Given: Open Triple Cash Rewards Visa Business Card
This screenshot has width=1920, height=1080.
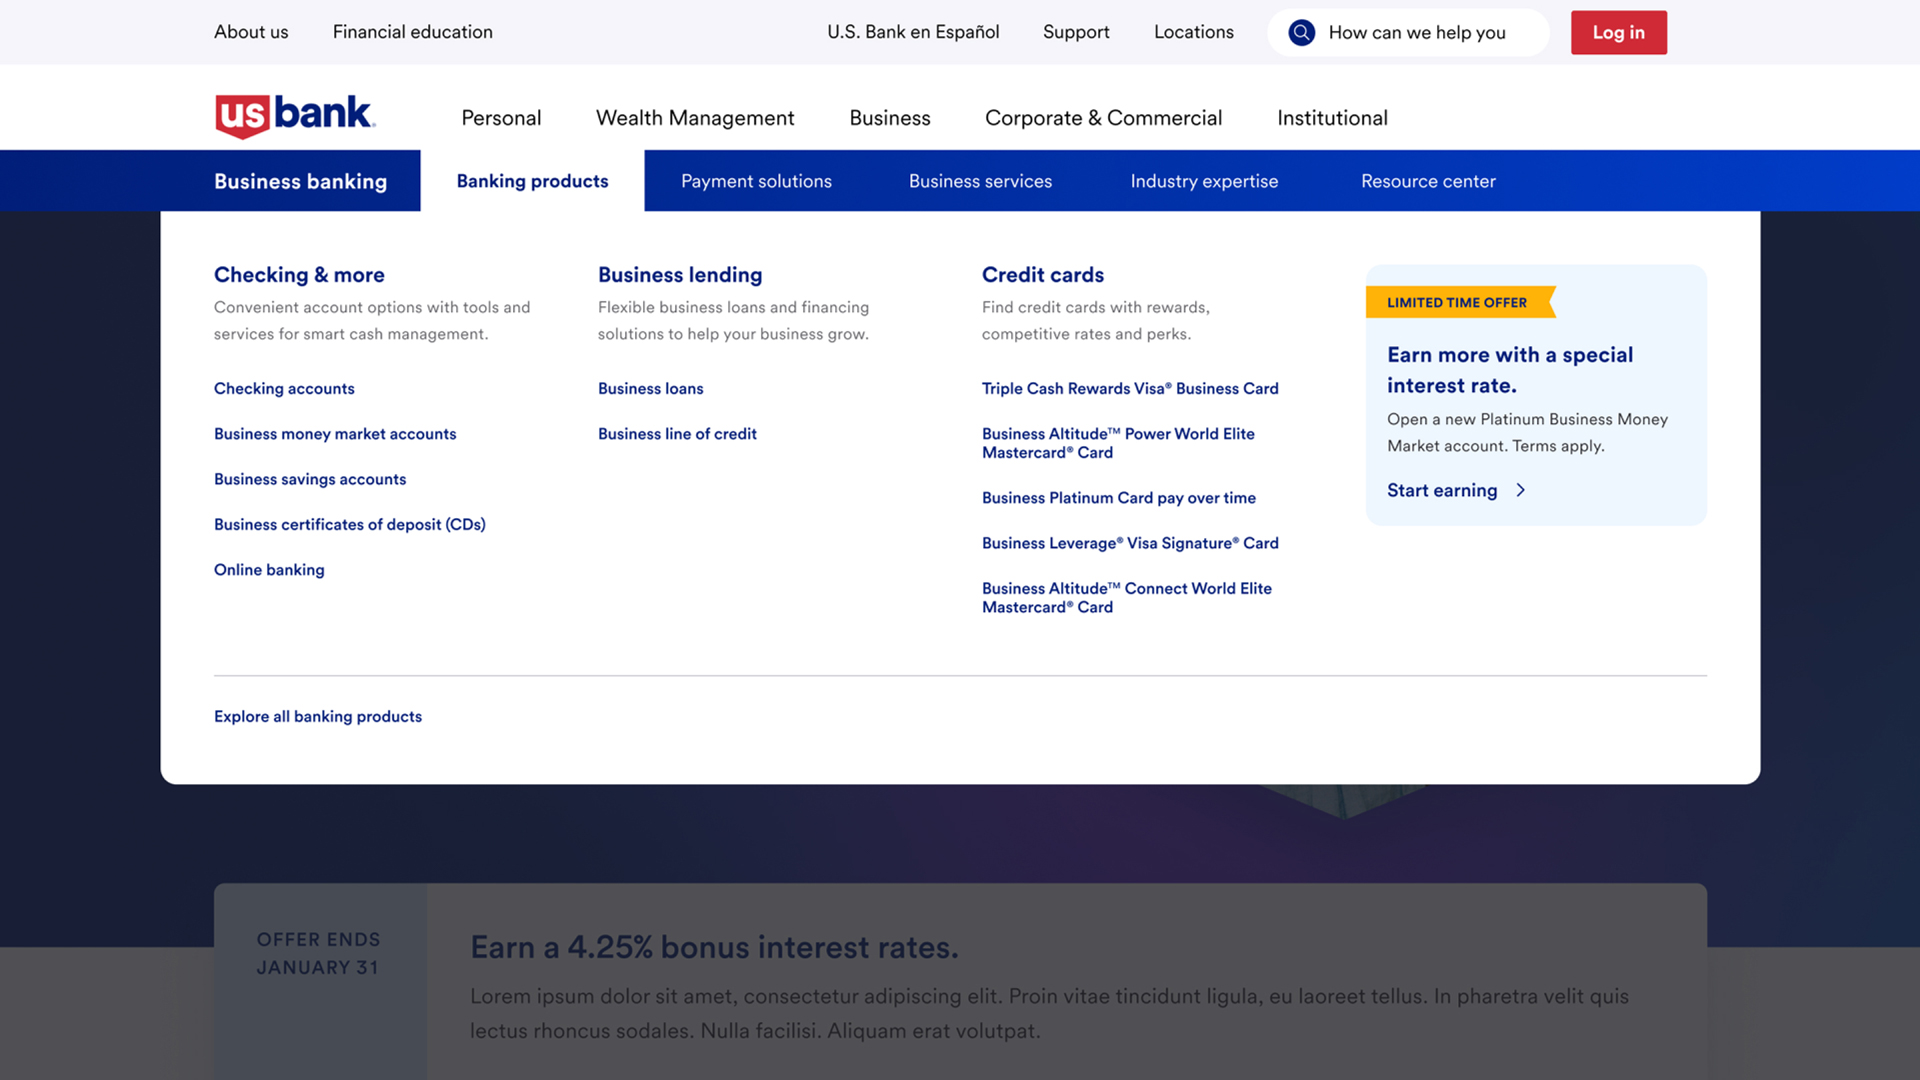Looking at the screenshot, I should pyautogui.click(x=1130, y=388).
